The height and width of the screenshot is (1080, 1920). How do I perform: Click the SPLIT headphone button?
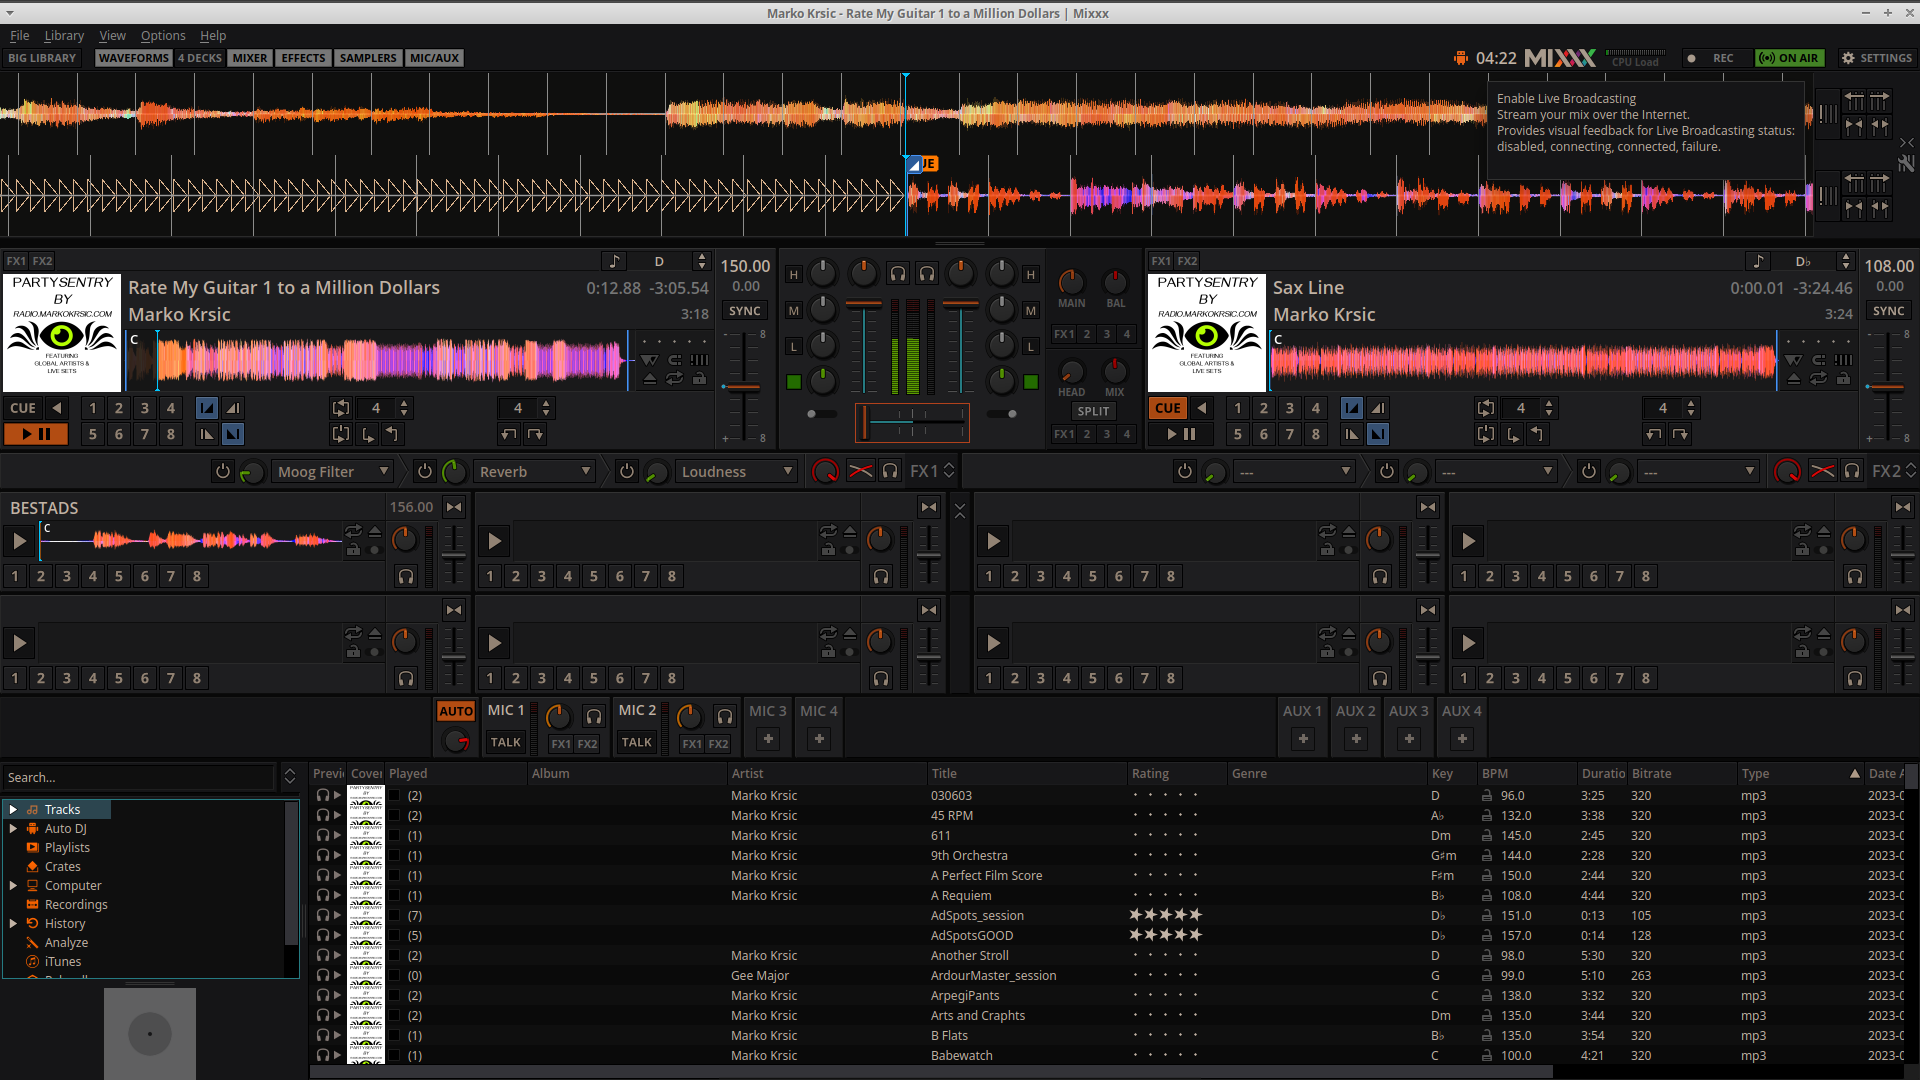coord(1093,411)
